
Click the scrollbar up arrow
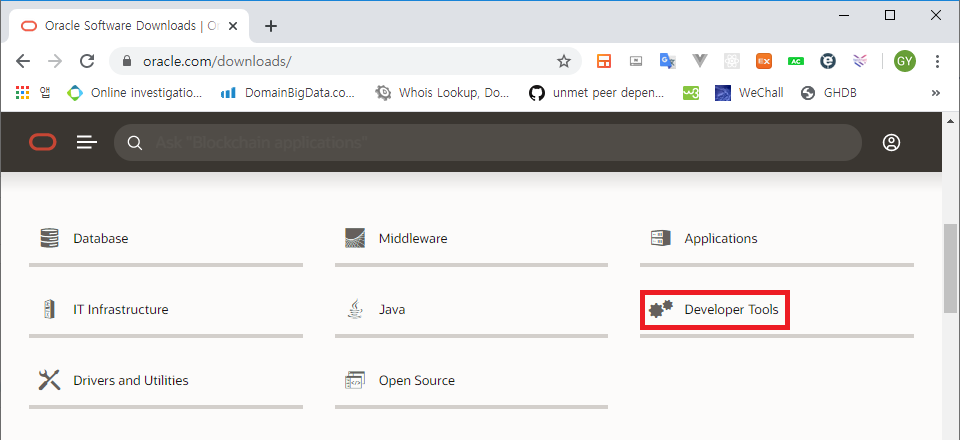click(x=950, y=119)
